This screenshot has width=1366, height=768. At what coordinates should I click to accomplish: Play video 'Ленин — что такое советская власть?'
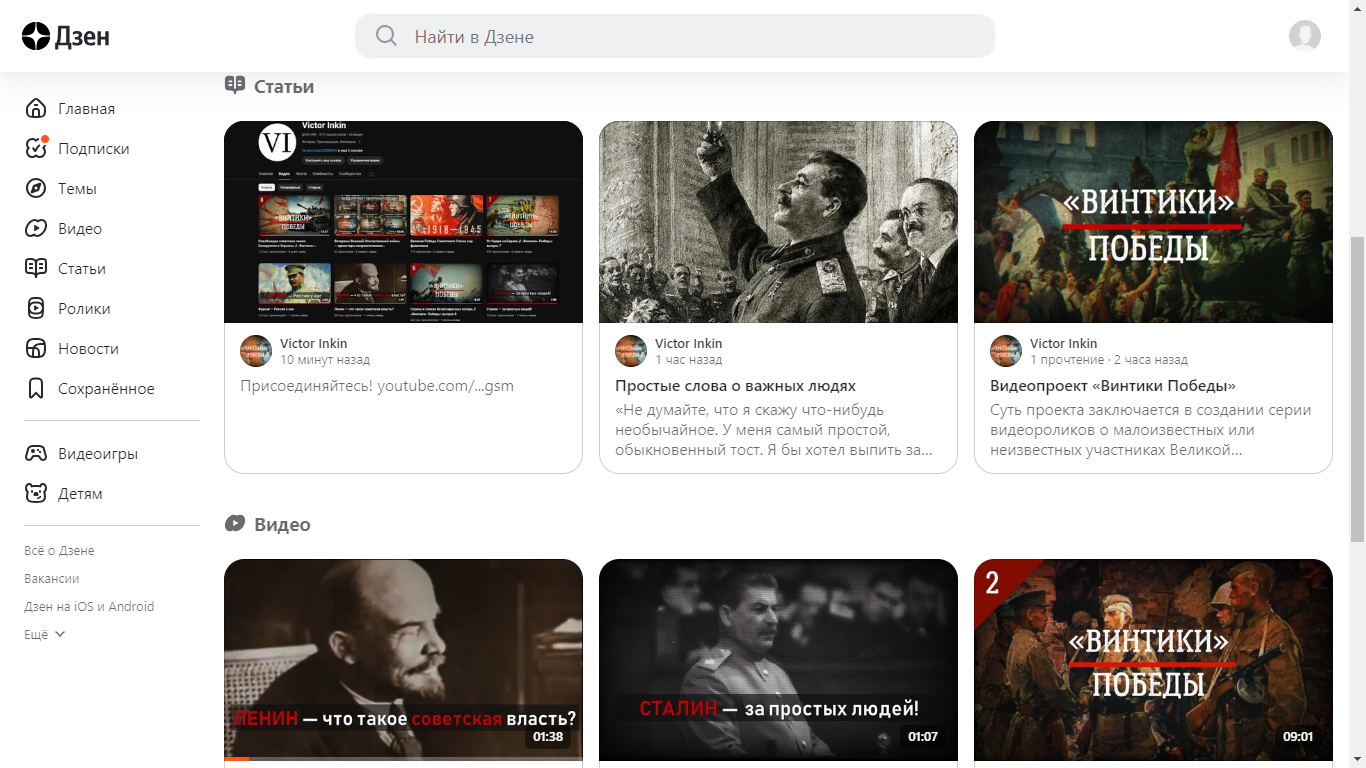pos(403,660)
